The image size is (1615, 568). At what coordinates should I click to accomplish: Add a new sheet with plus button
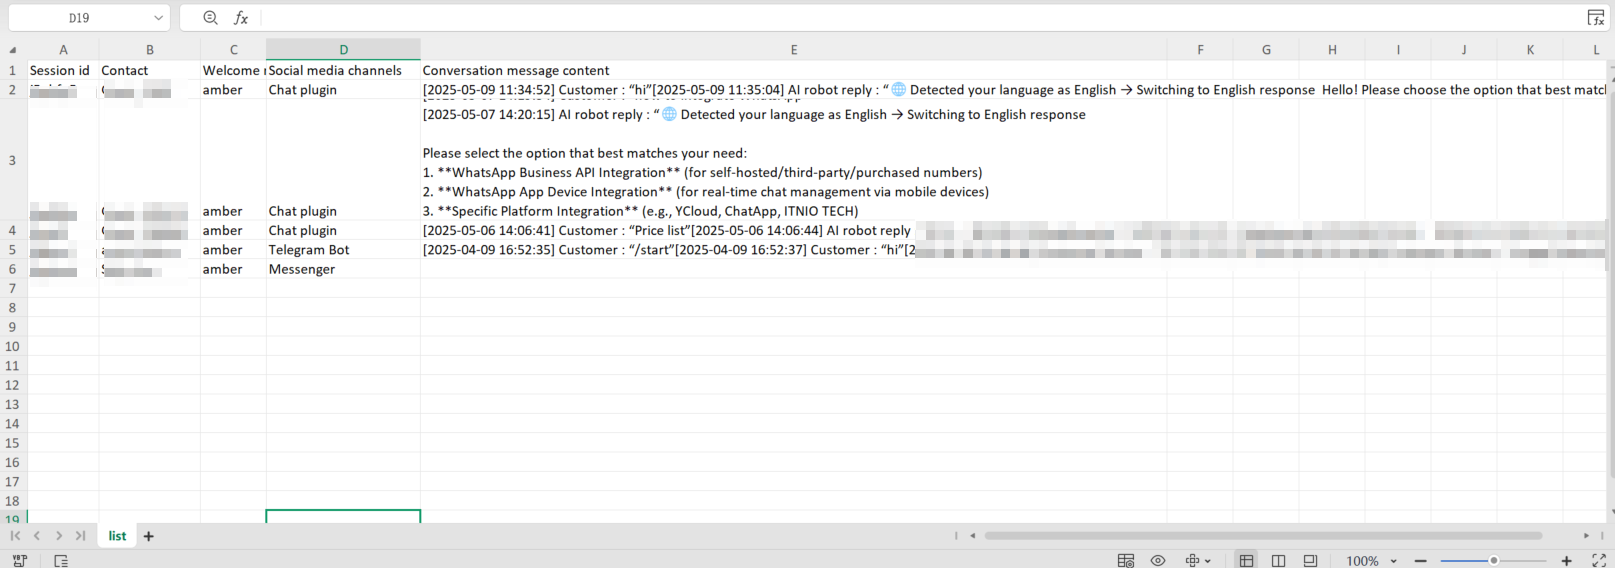tap(149, 536)
